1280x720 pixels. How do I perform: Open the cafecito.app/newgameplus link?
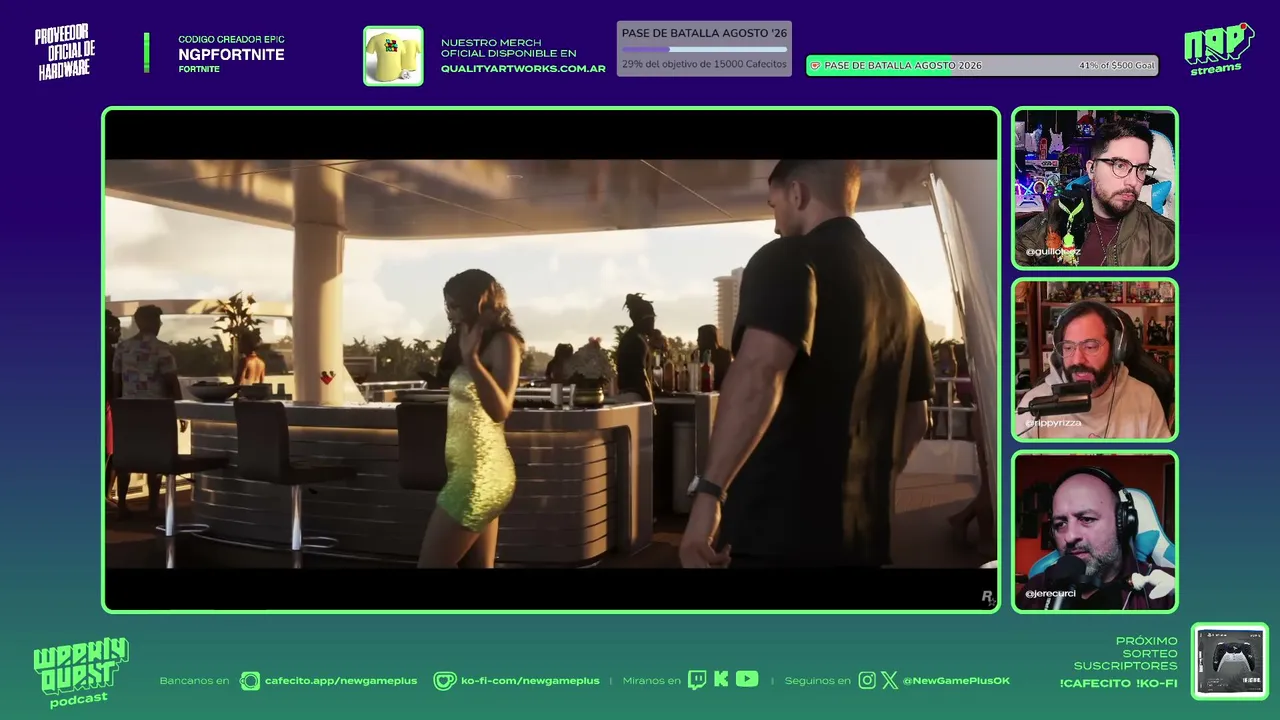(x=341, y=681)
